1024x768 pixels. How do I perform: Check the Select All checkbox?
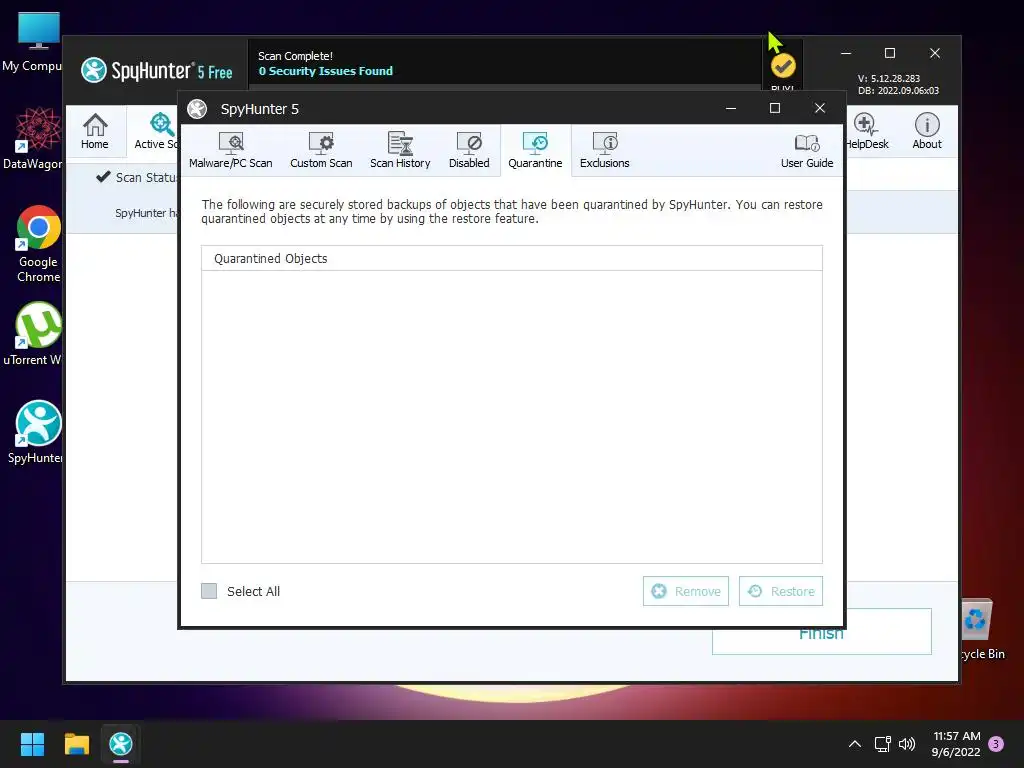tap(209, 591)
